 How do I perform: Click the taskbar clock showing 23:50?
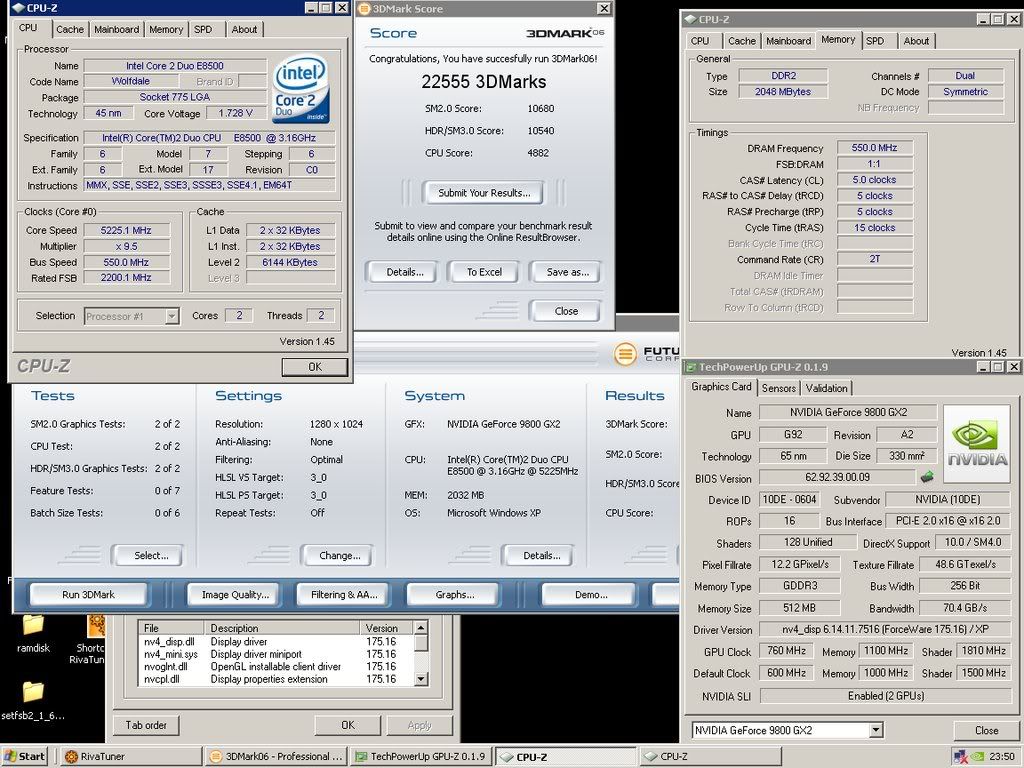pos(1002,757)
